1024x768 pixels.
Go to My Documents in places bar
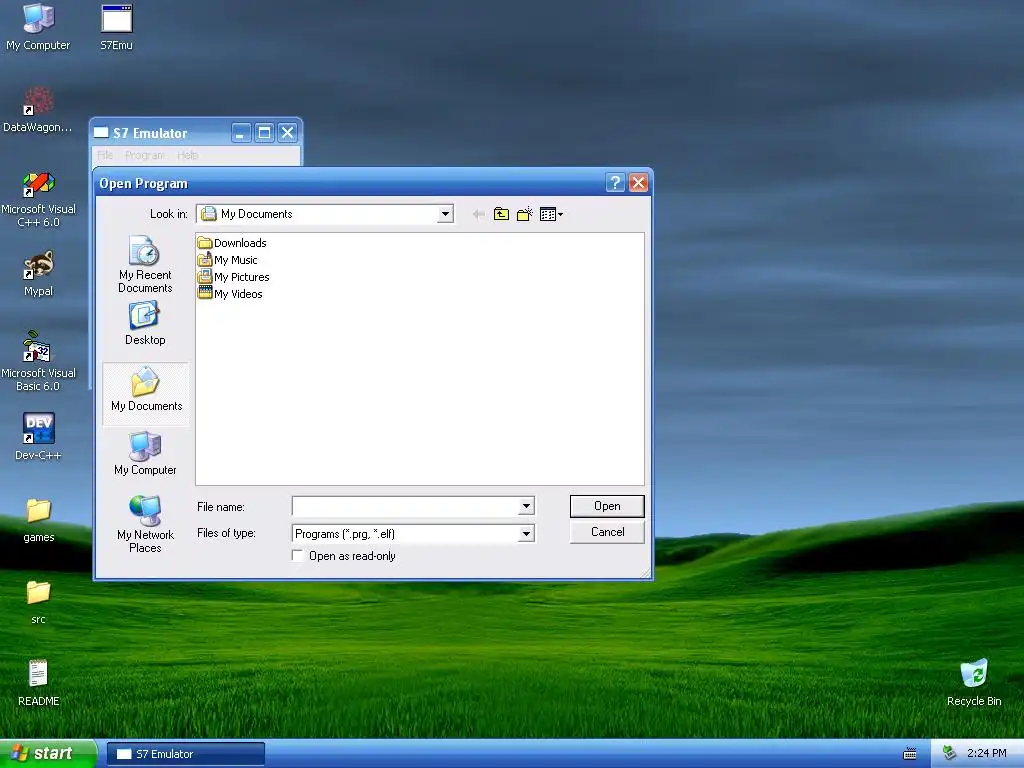[146, 394]
